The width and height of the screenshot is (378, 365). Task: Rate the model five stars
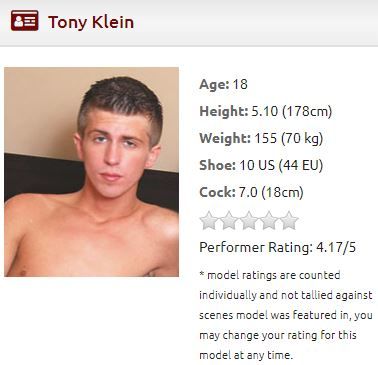(x=289, y=220)
